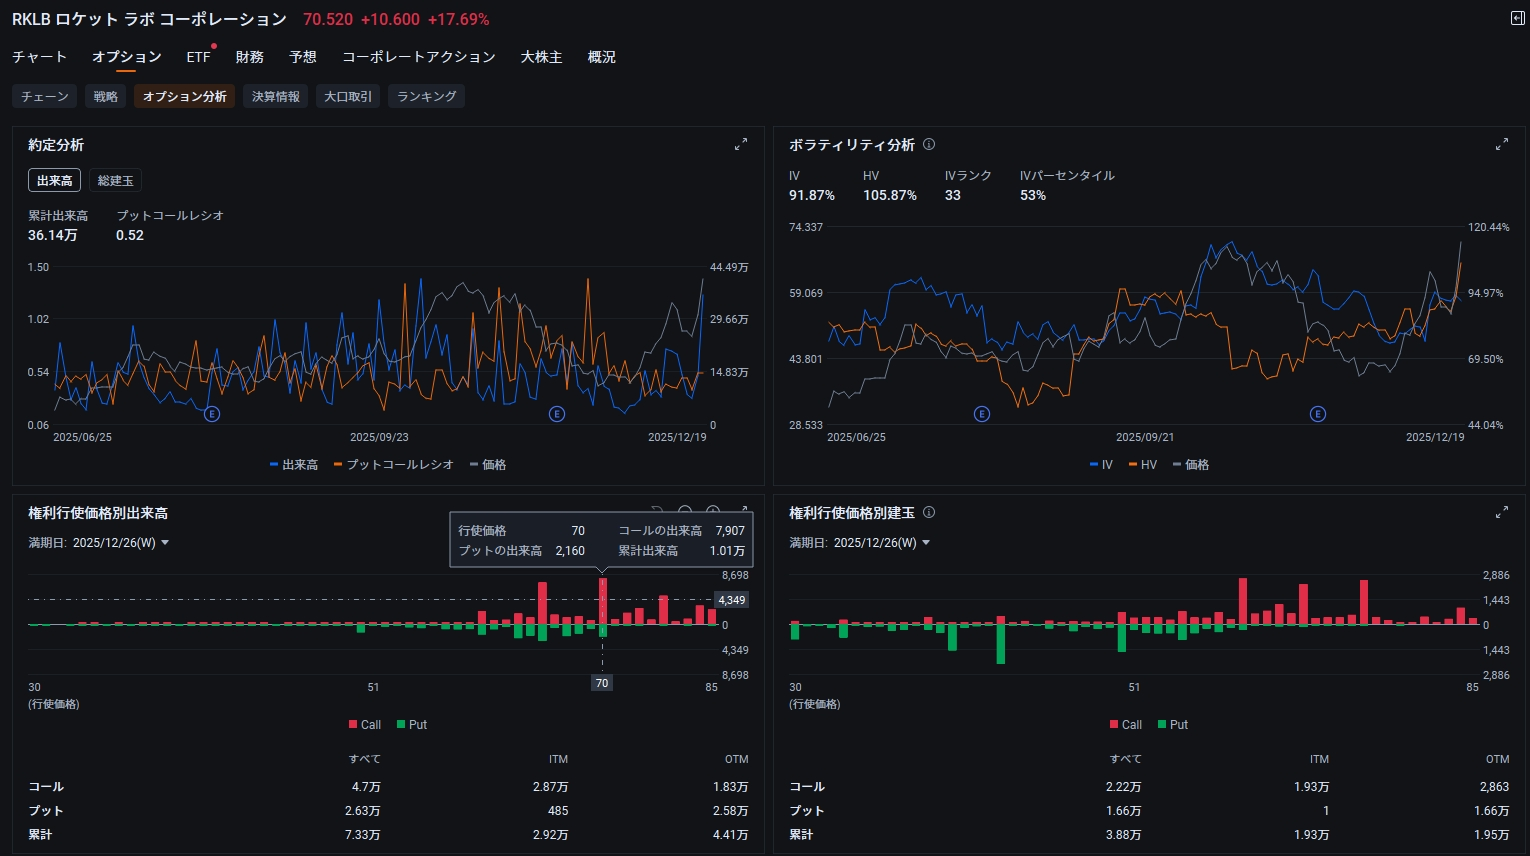Toggle the プットコールレシオ legend series
The image size is (1530, 856).
tap(393, 465)
